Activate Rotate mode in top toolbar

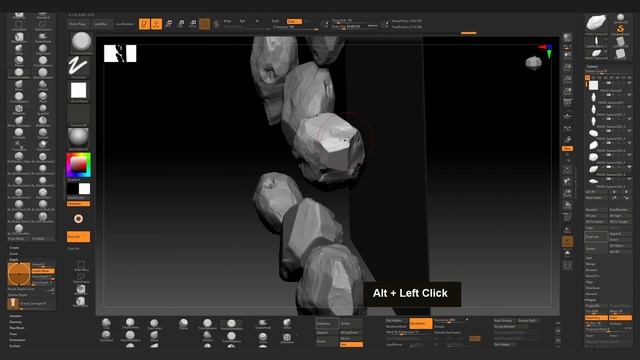point(193,24)
